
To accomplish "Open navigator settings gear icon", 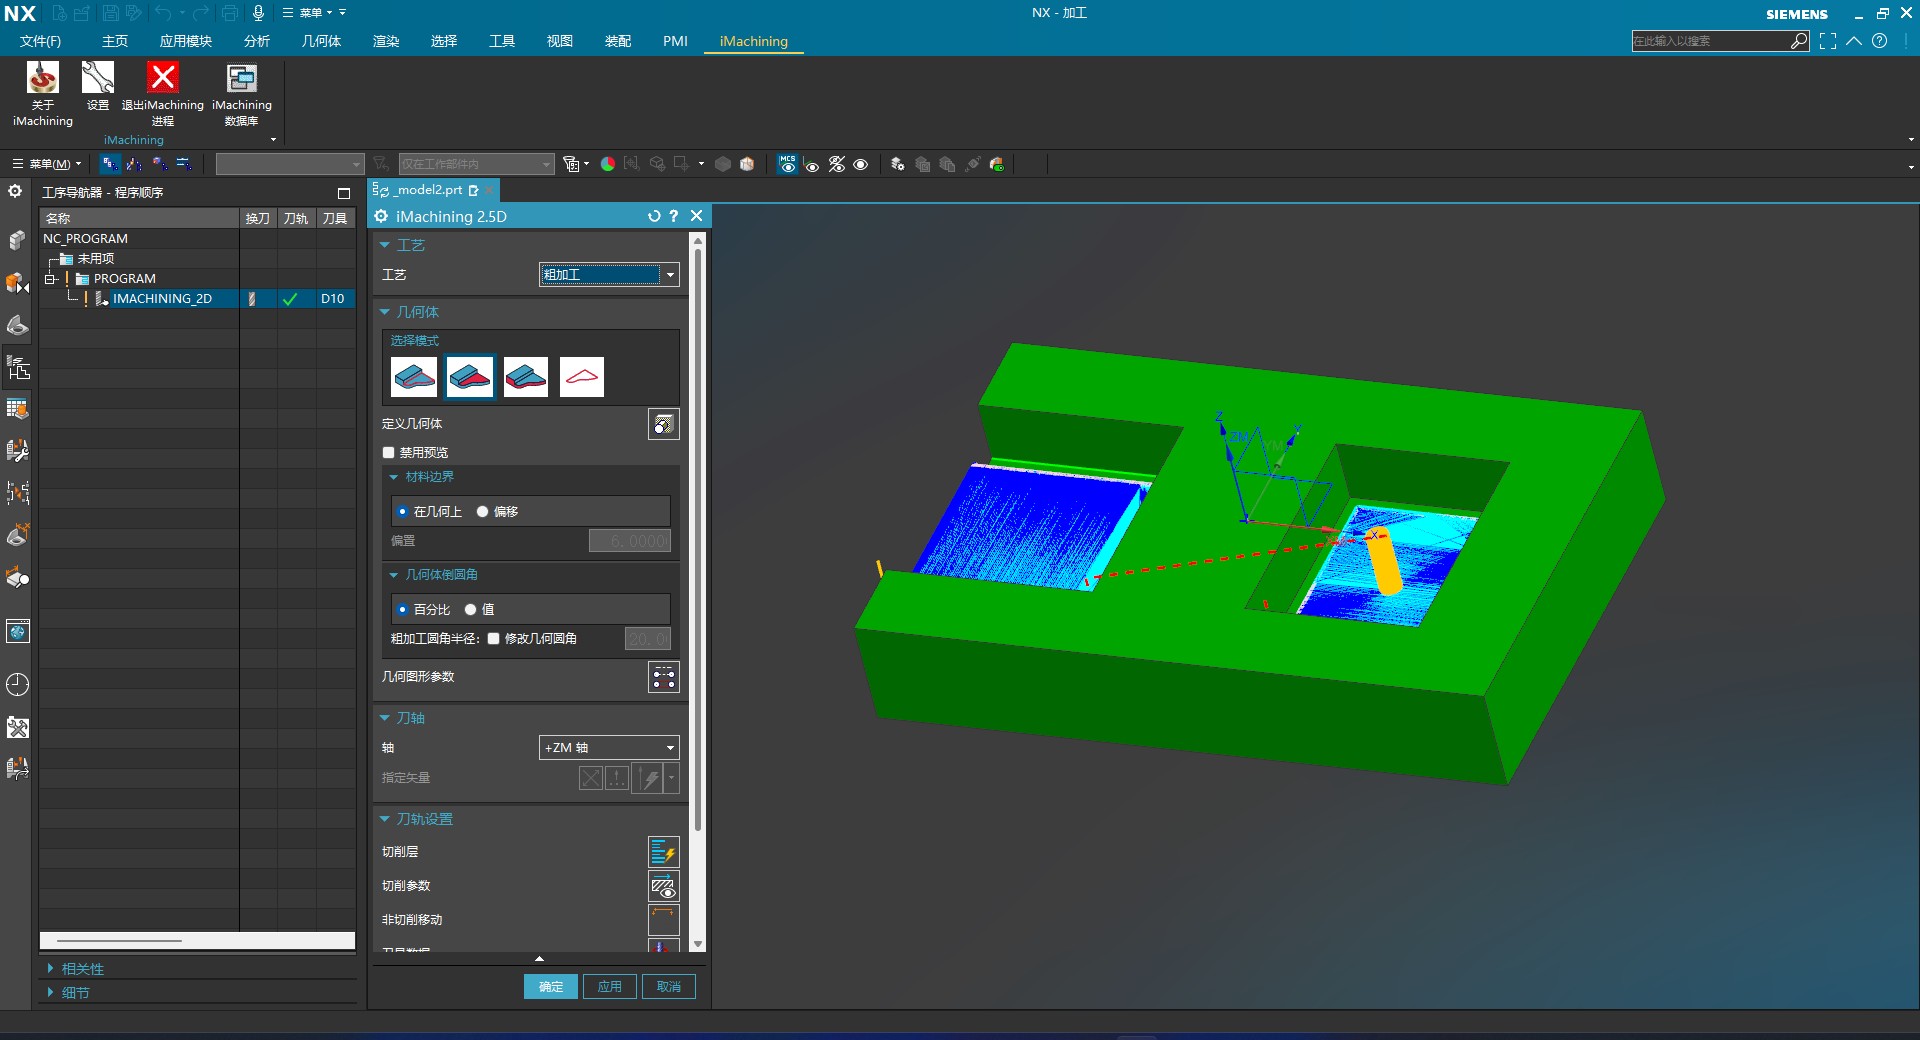I will (x=15, y=191).
